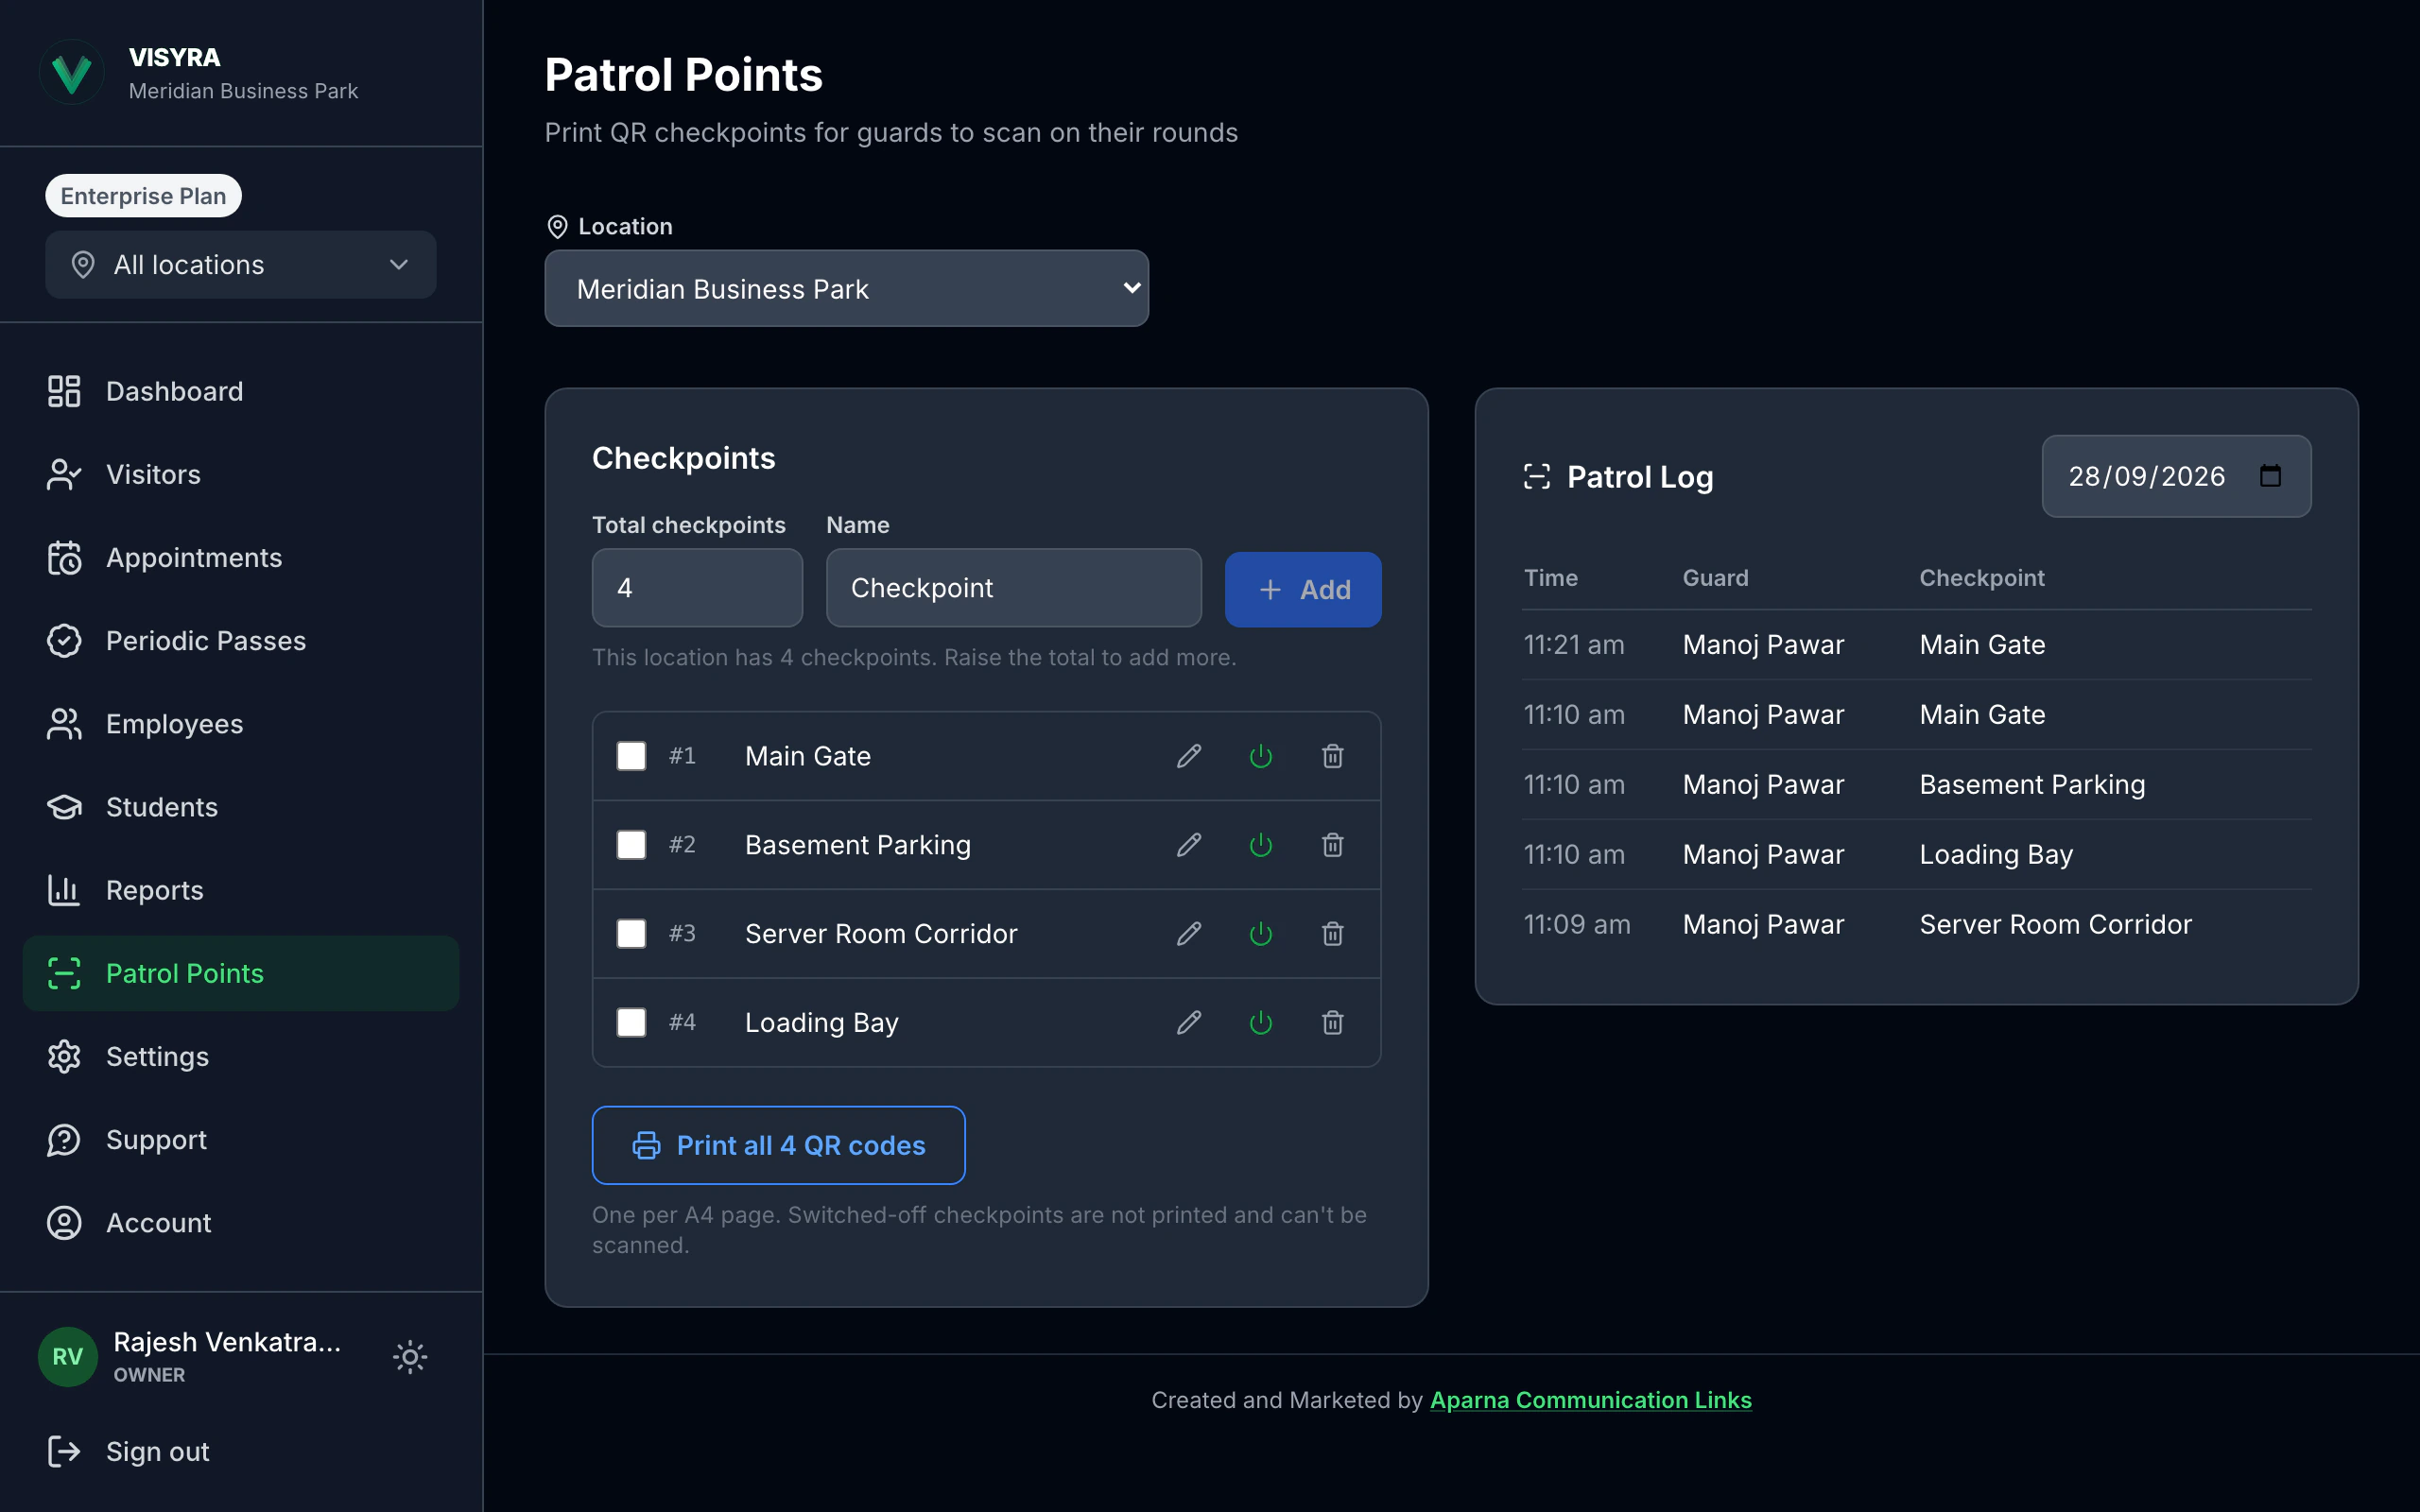
Task: Click the RV user avatar
Action: coord(68,1357)
